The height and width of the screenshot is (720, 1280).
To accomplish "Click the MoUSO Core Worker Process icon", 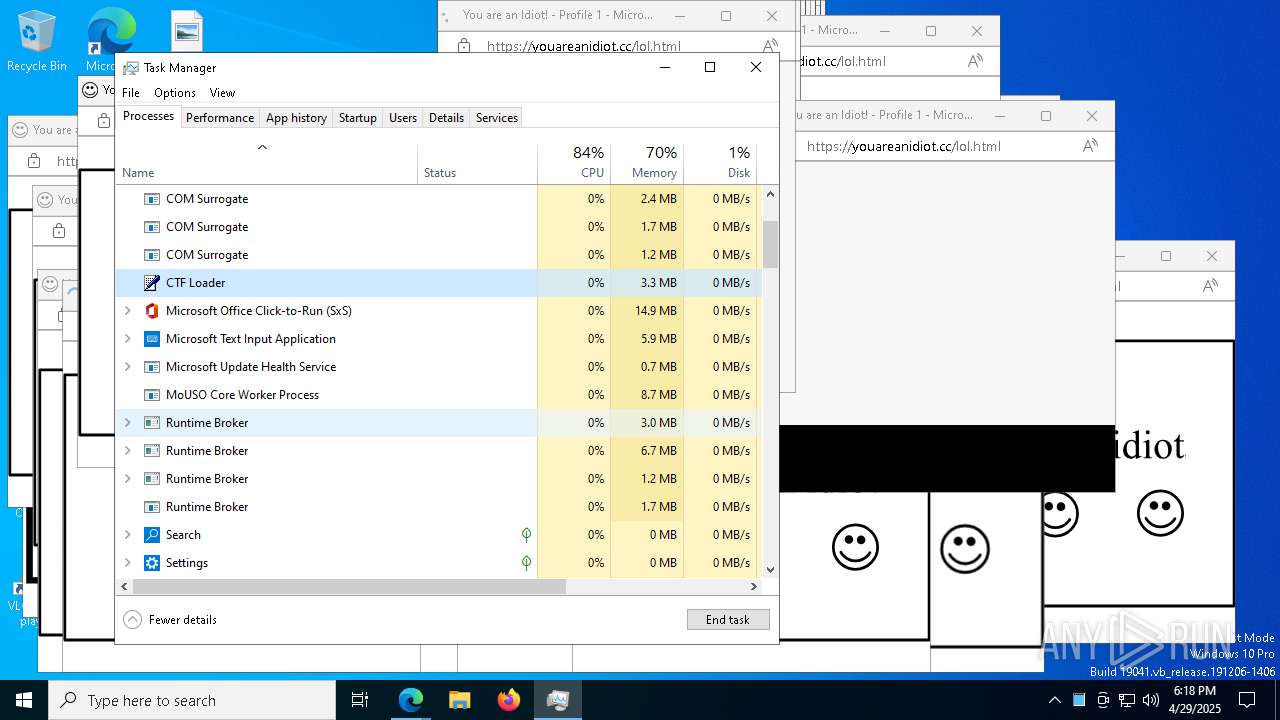I will coord(152,395).
